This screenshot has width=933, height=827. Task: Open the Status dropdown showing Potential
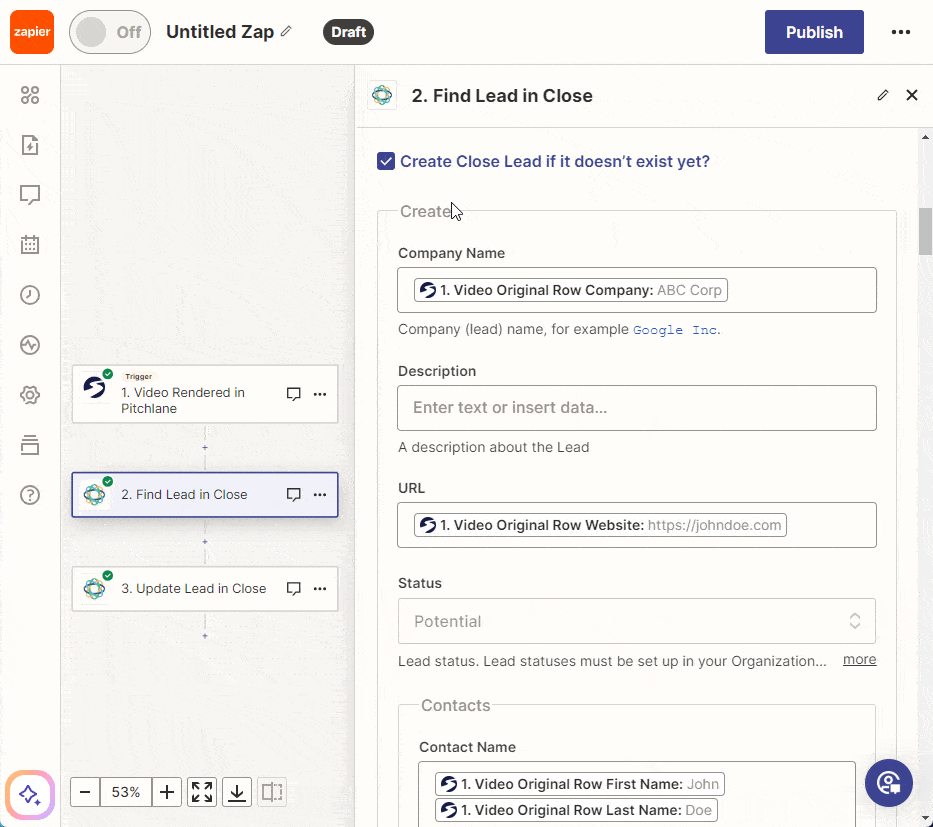click(637, 621)
